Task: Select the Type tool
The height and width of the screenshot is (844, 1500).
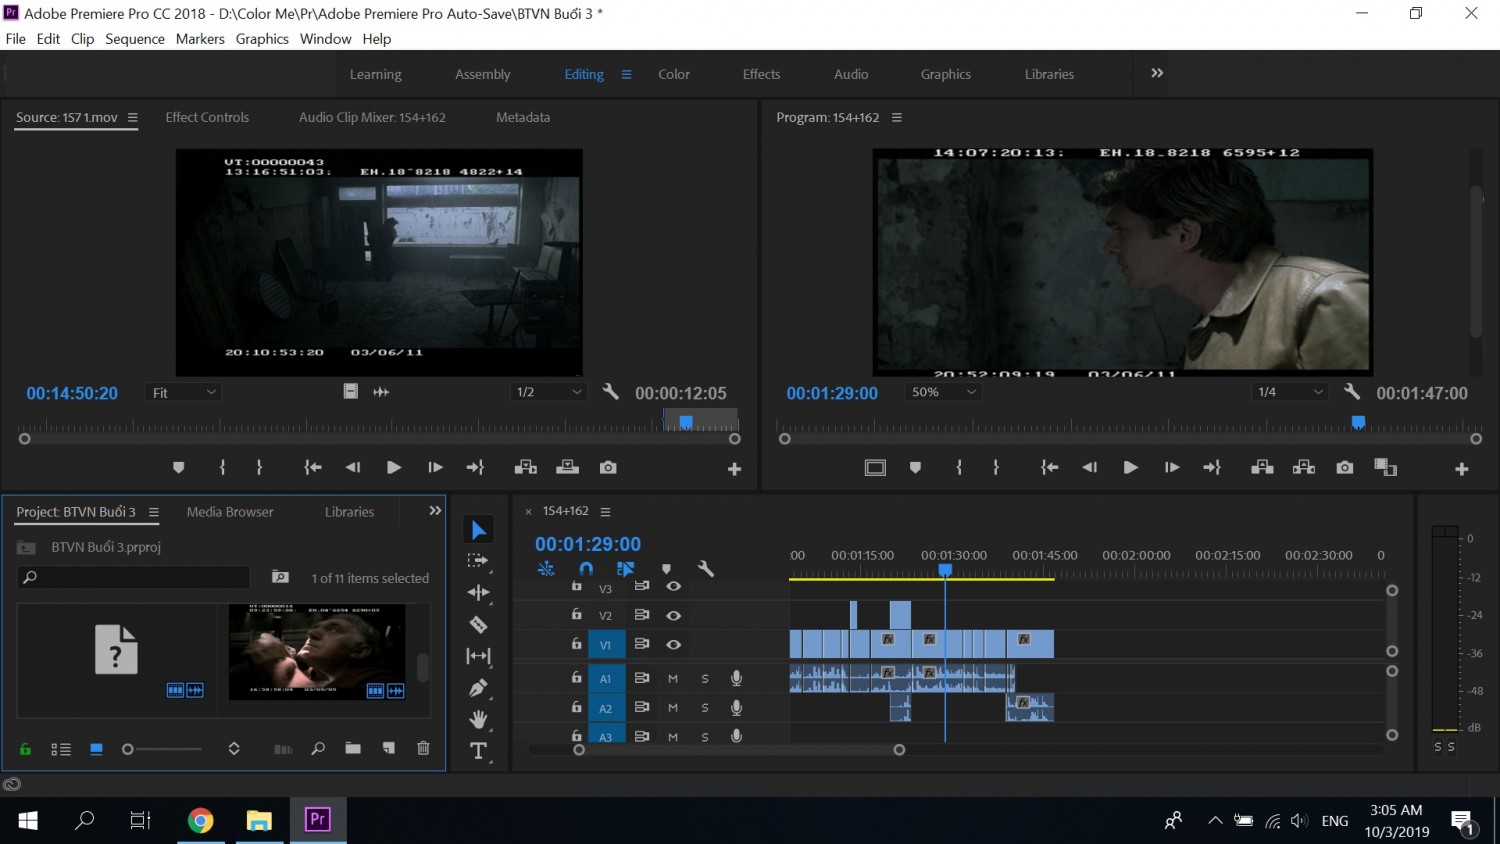Action: pos(478,751)
